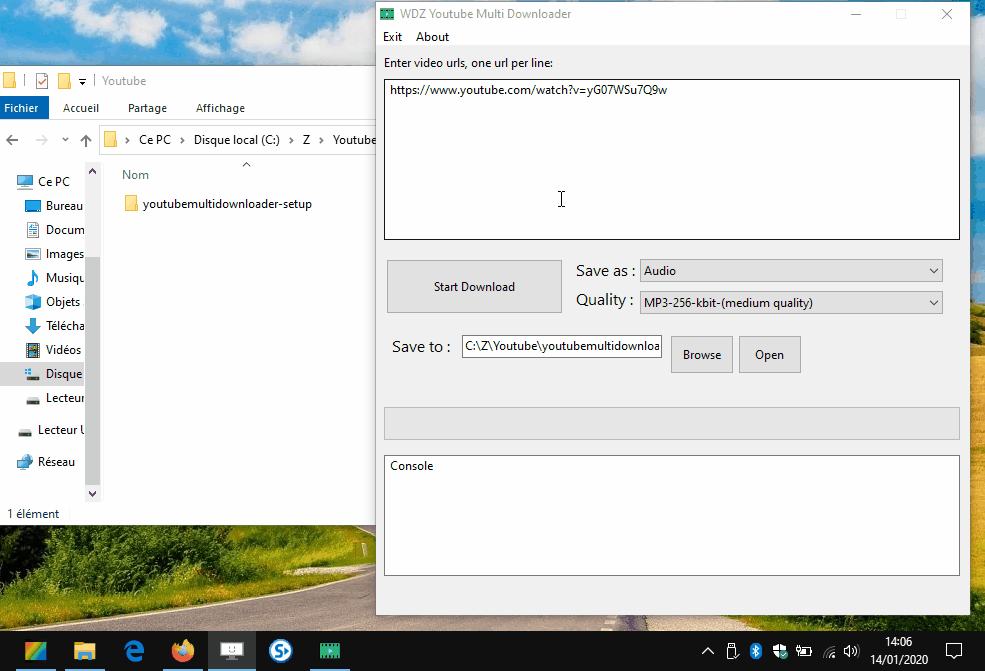Click the WDZ downloader taskbar icon
Screen dimensions: 985x671
[x=330, y=651]
